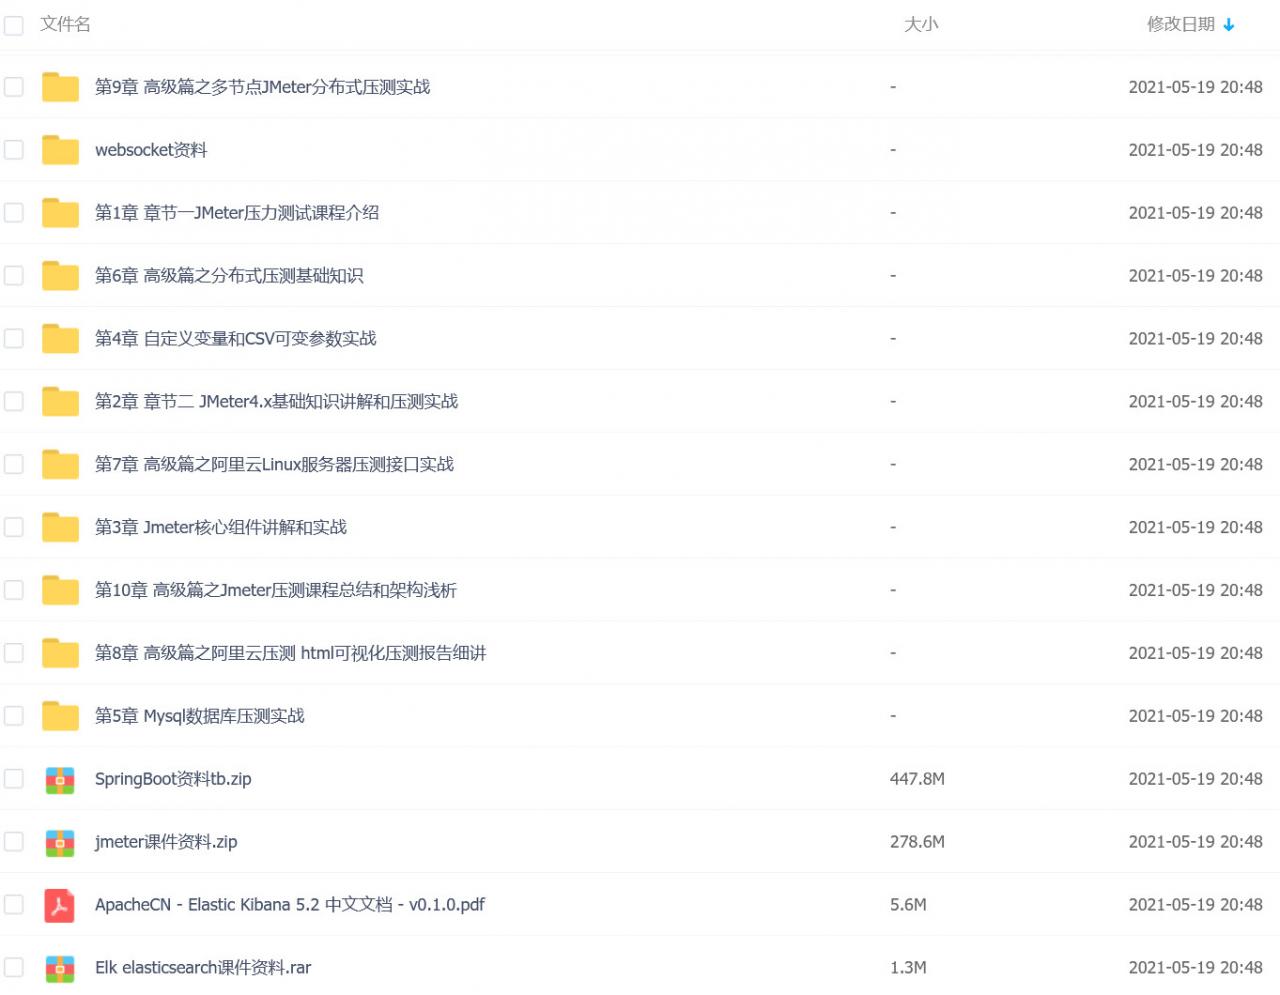Screen dimensions: 1280x995
Task: Open 第7章 高级篇之阿里云Linux服务器压测接口实战
Action: click(275, 465)
